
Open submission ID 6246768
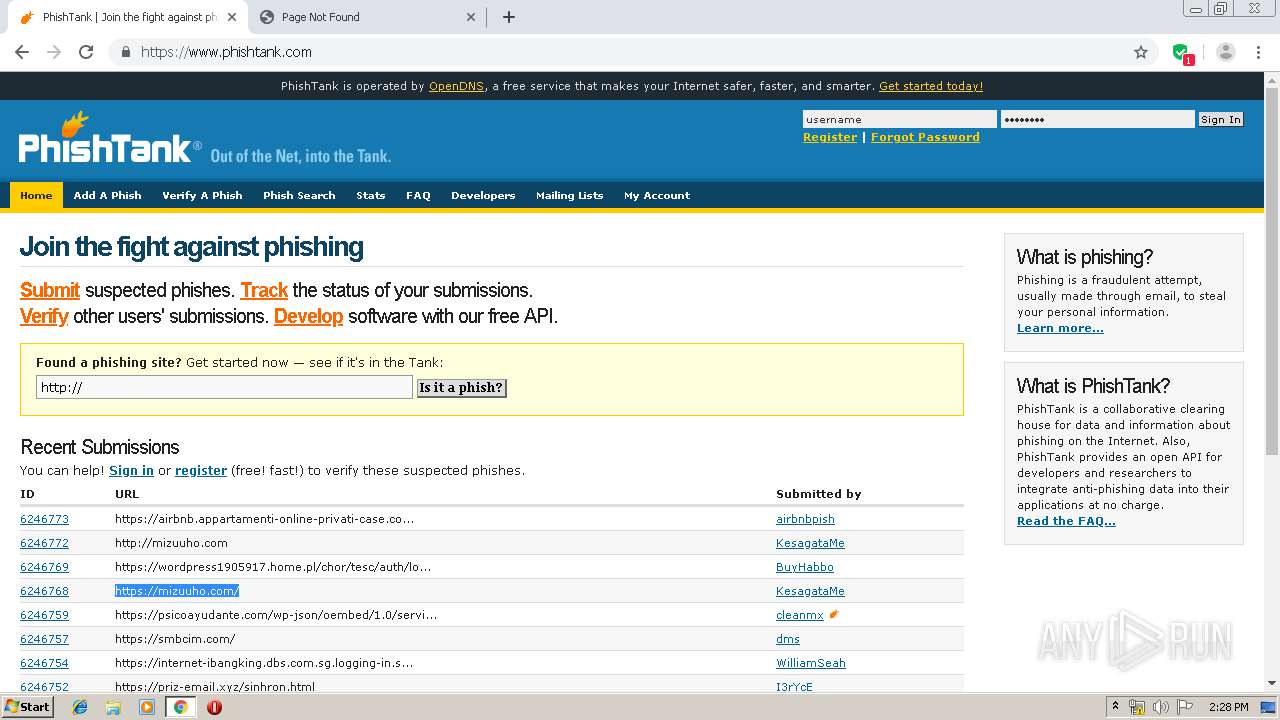click(x=44, y=591)
